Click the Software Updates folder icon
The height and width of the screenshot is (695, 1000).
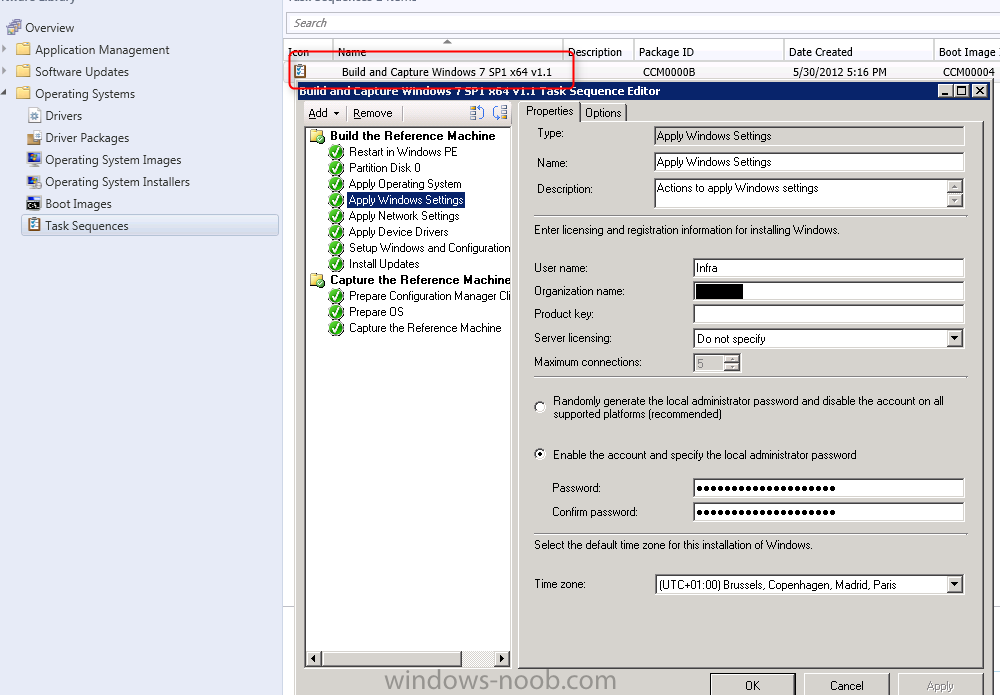[24, 71]
